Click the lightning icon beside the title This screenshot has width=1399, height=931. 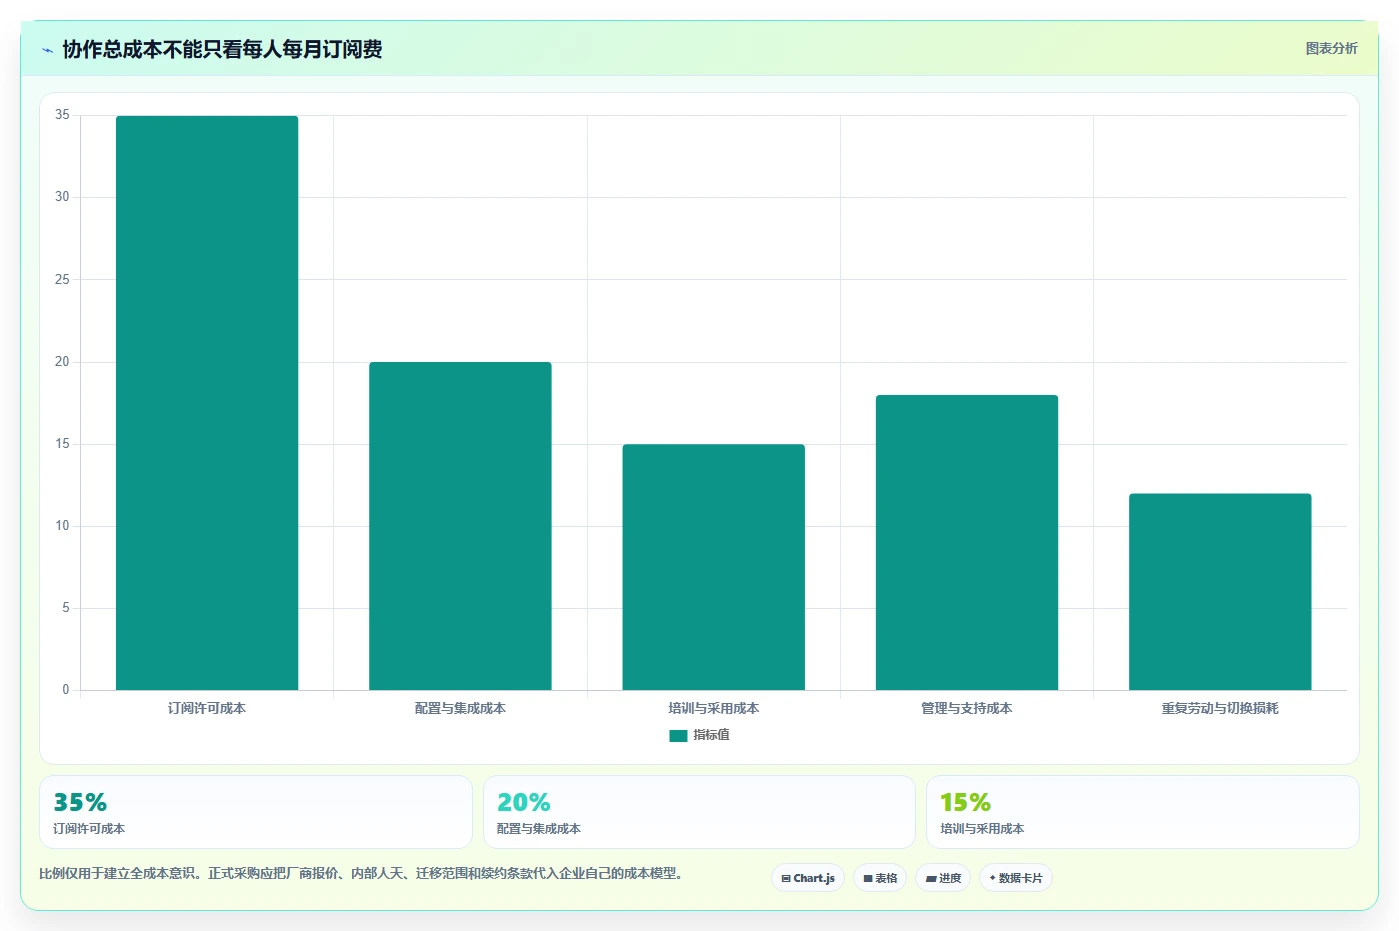pyautogui.click(x=47, y=50)
